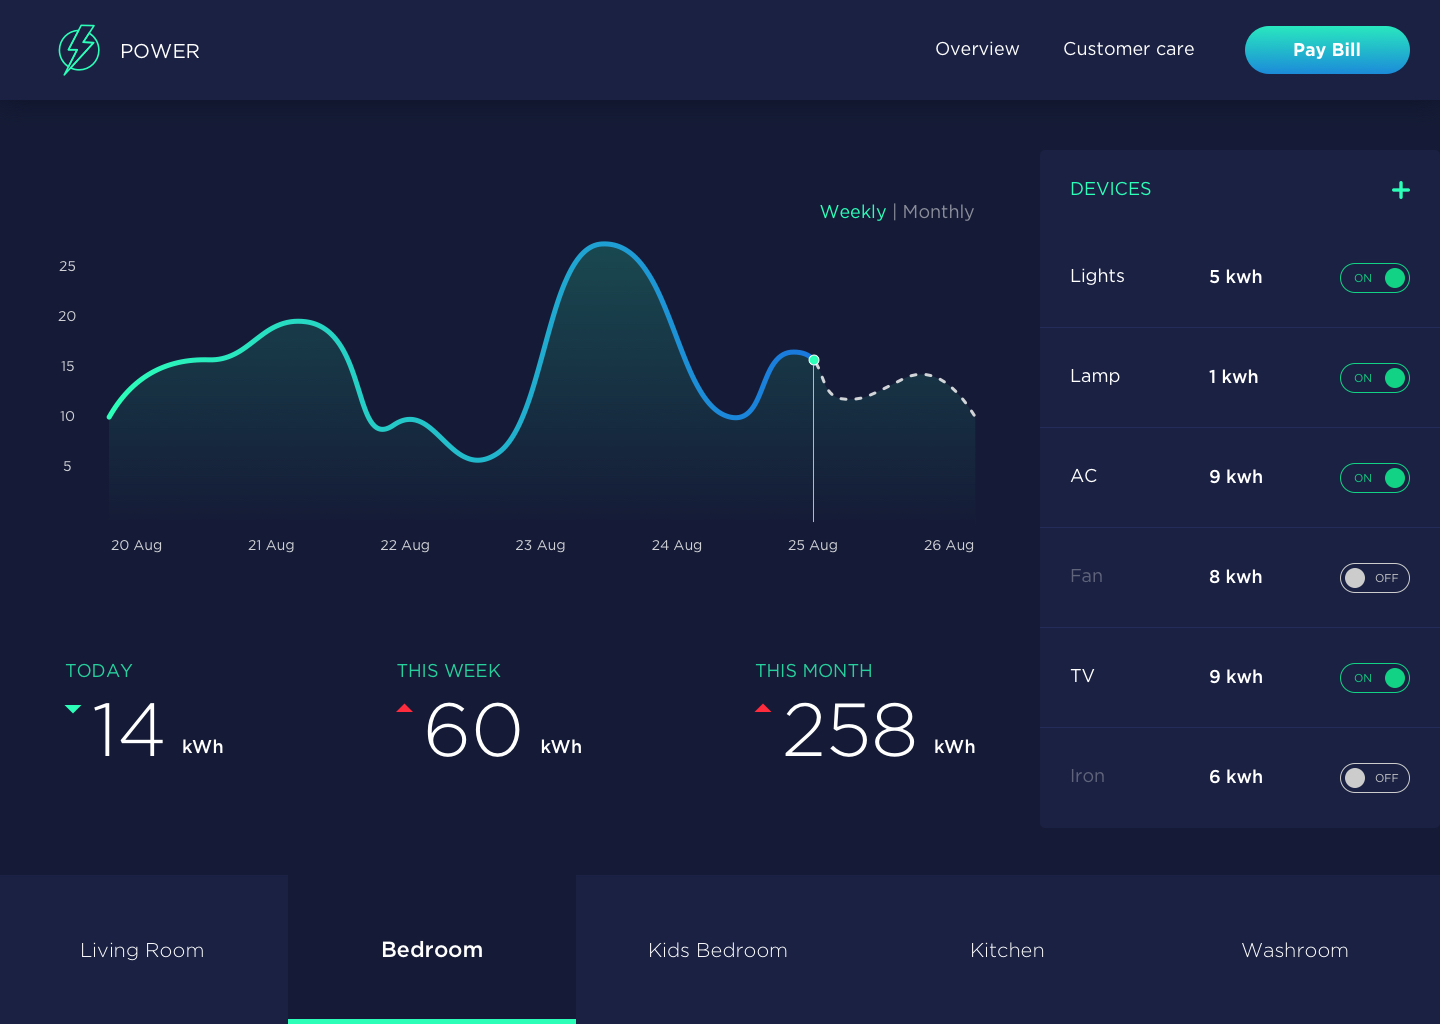
Task: Select the Weekly chart view
Action: 853,212
